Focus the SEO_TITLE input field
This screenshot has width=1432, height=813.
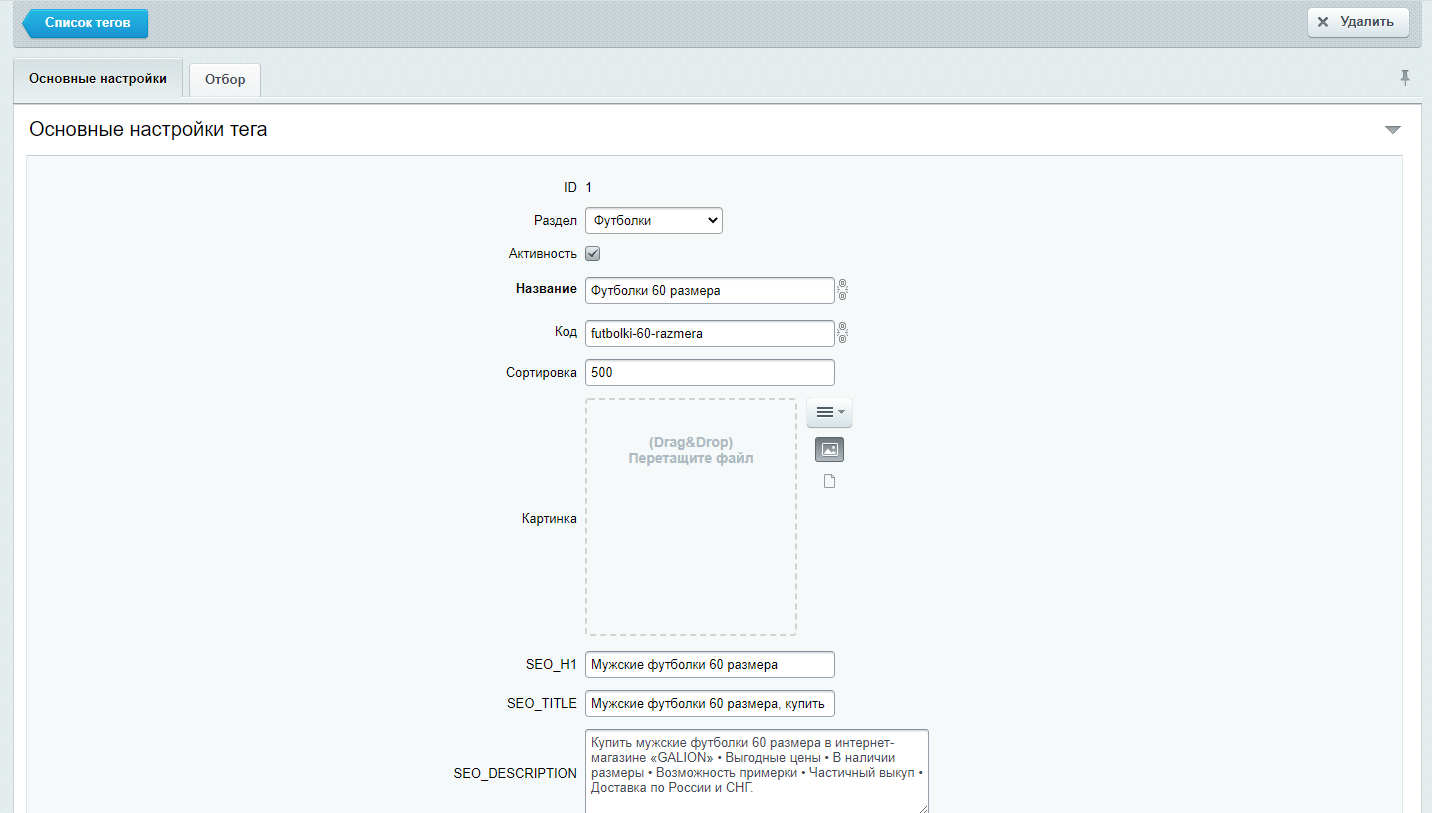click(x=709, y=704)
